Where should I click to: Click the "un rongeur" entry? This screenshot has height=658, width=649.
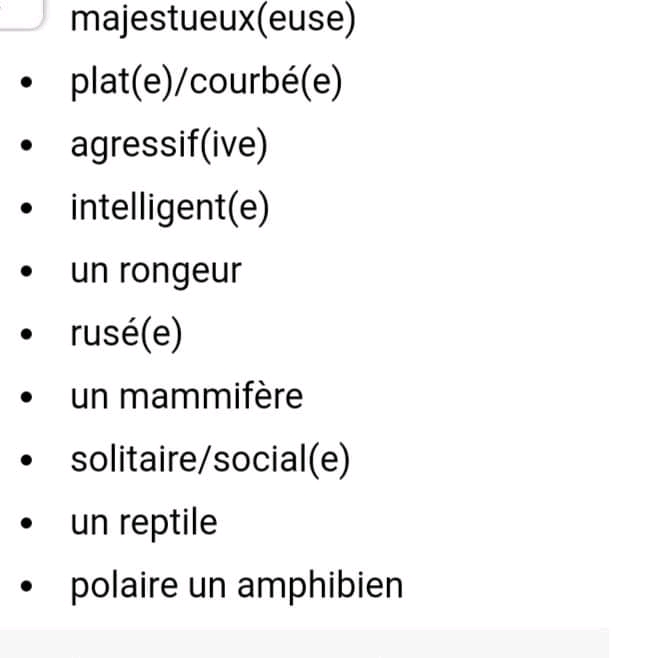pyautogui.click(x=155, y=271)
